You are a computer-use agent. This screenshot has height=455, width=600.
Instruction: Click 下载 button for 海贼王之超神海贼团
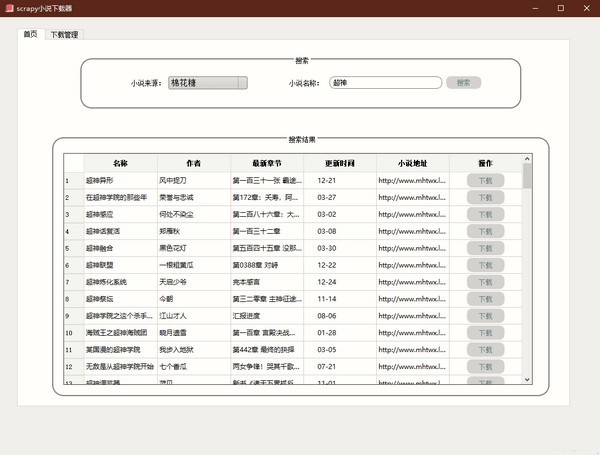click(486, 333)
